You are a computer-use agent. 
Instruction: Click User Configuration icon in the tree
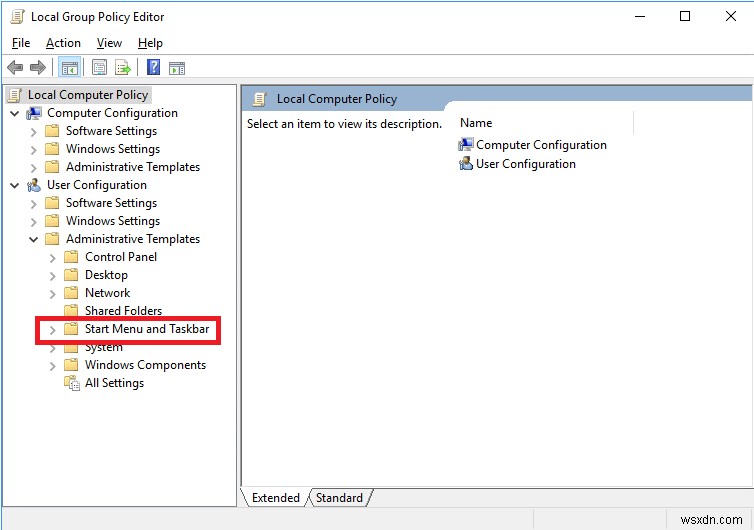34,185
